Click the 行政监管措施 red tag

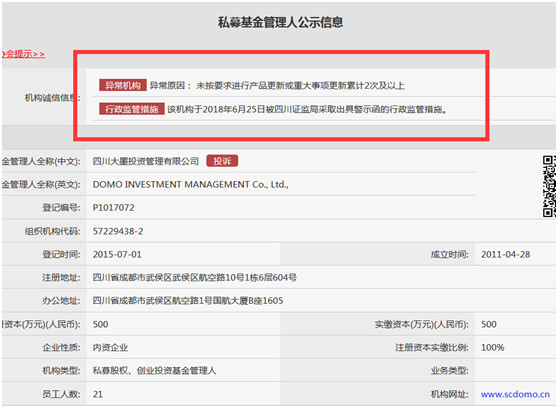[x=132, y=109]
